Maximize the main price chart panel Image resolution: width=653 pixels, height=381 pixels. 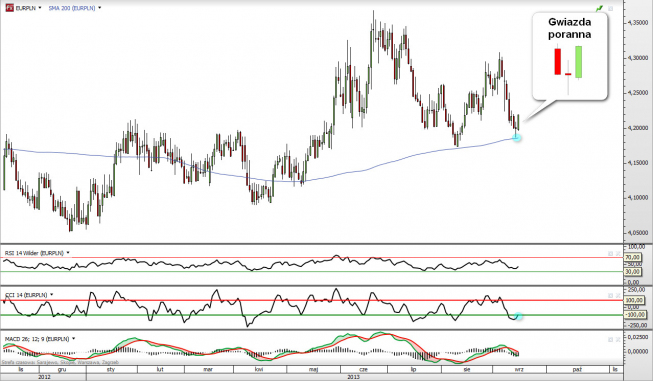pyautogui.click(x=611, y=8)
